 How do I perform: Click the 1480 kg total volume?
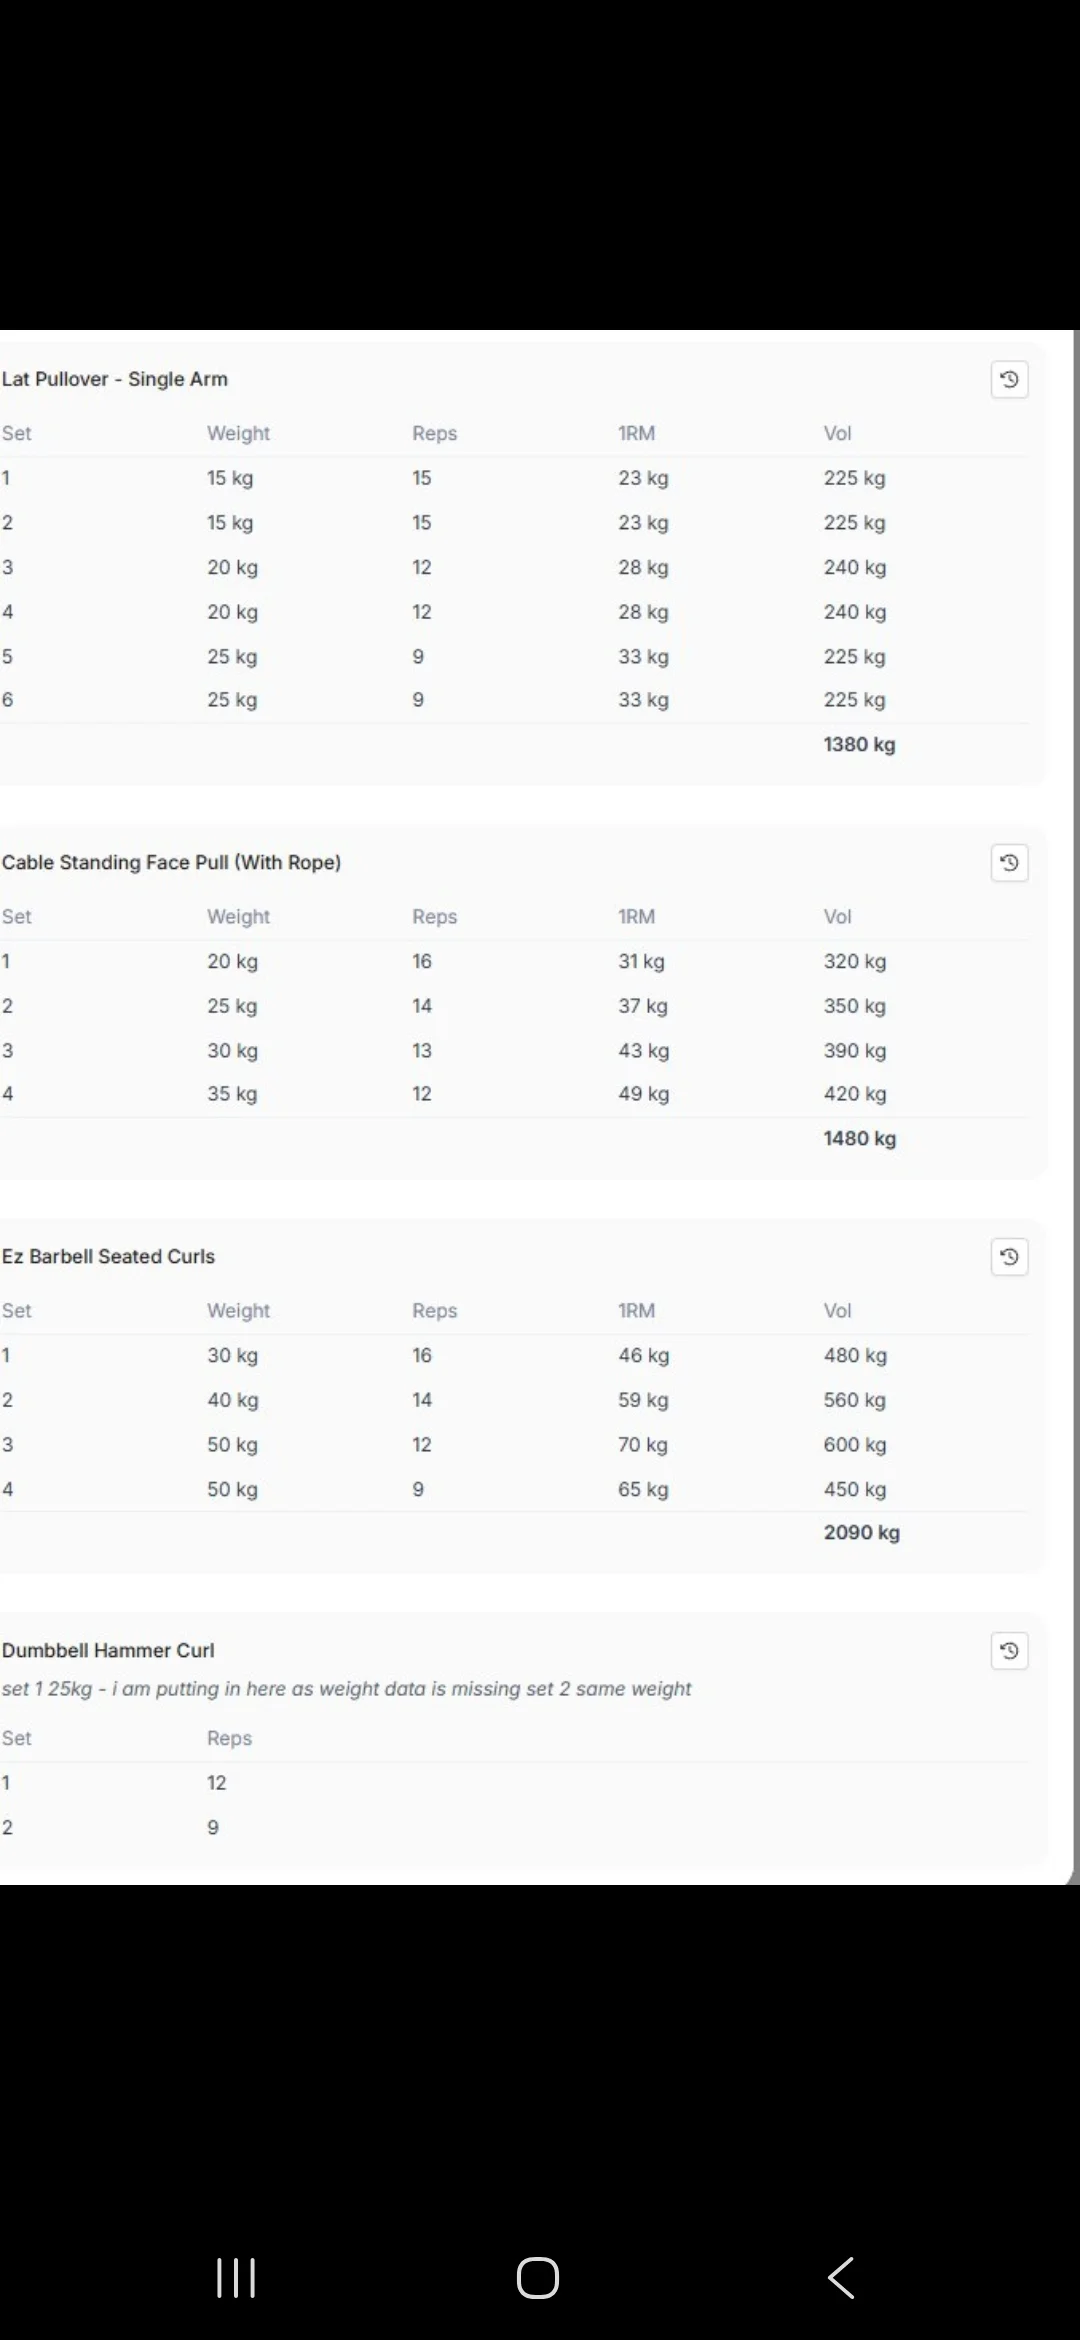pos(859,1138)
